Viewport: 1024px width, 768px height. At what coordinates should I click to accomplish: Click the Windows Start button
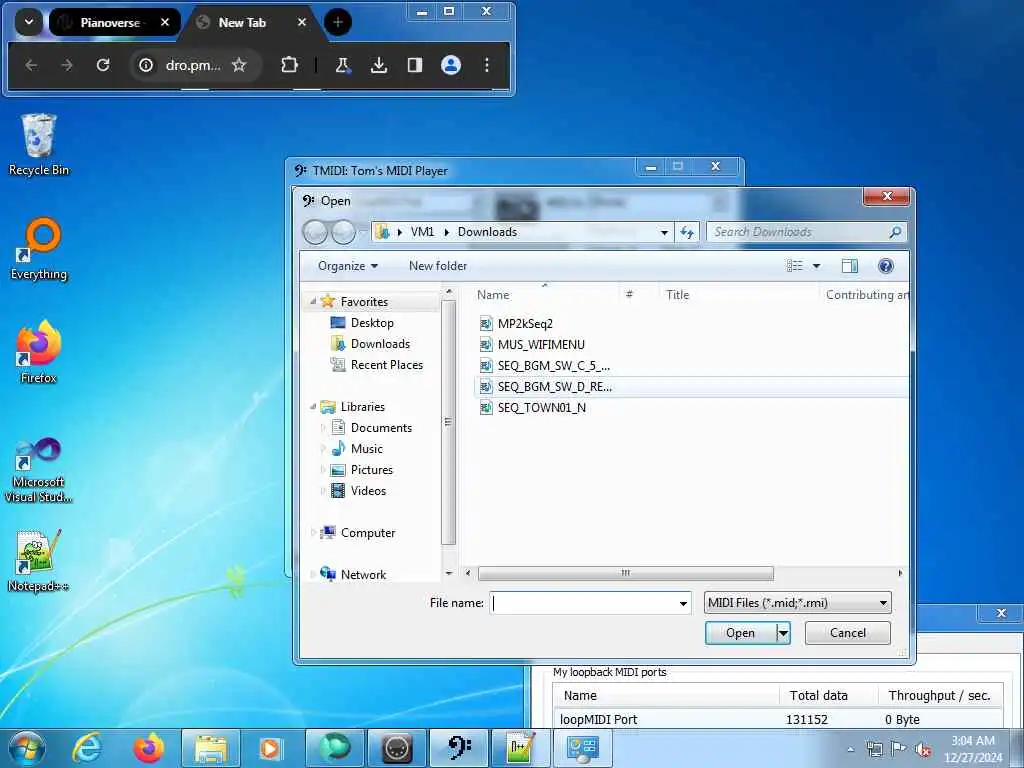click(x=27, y=748)
